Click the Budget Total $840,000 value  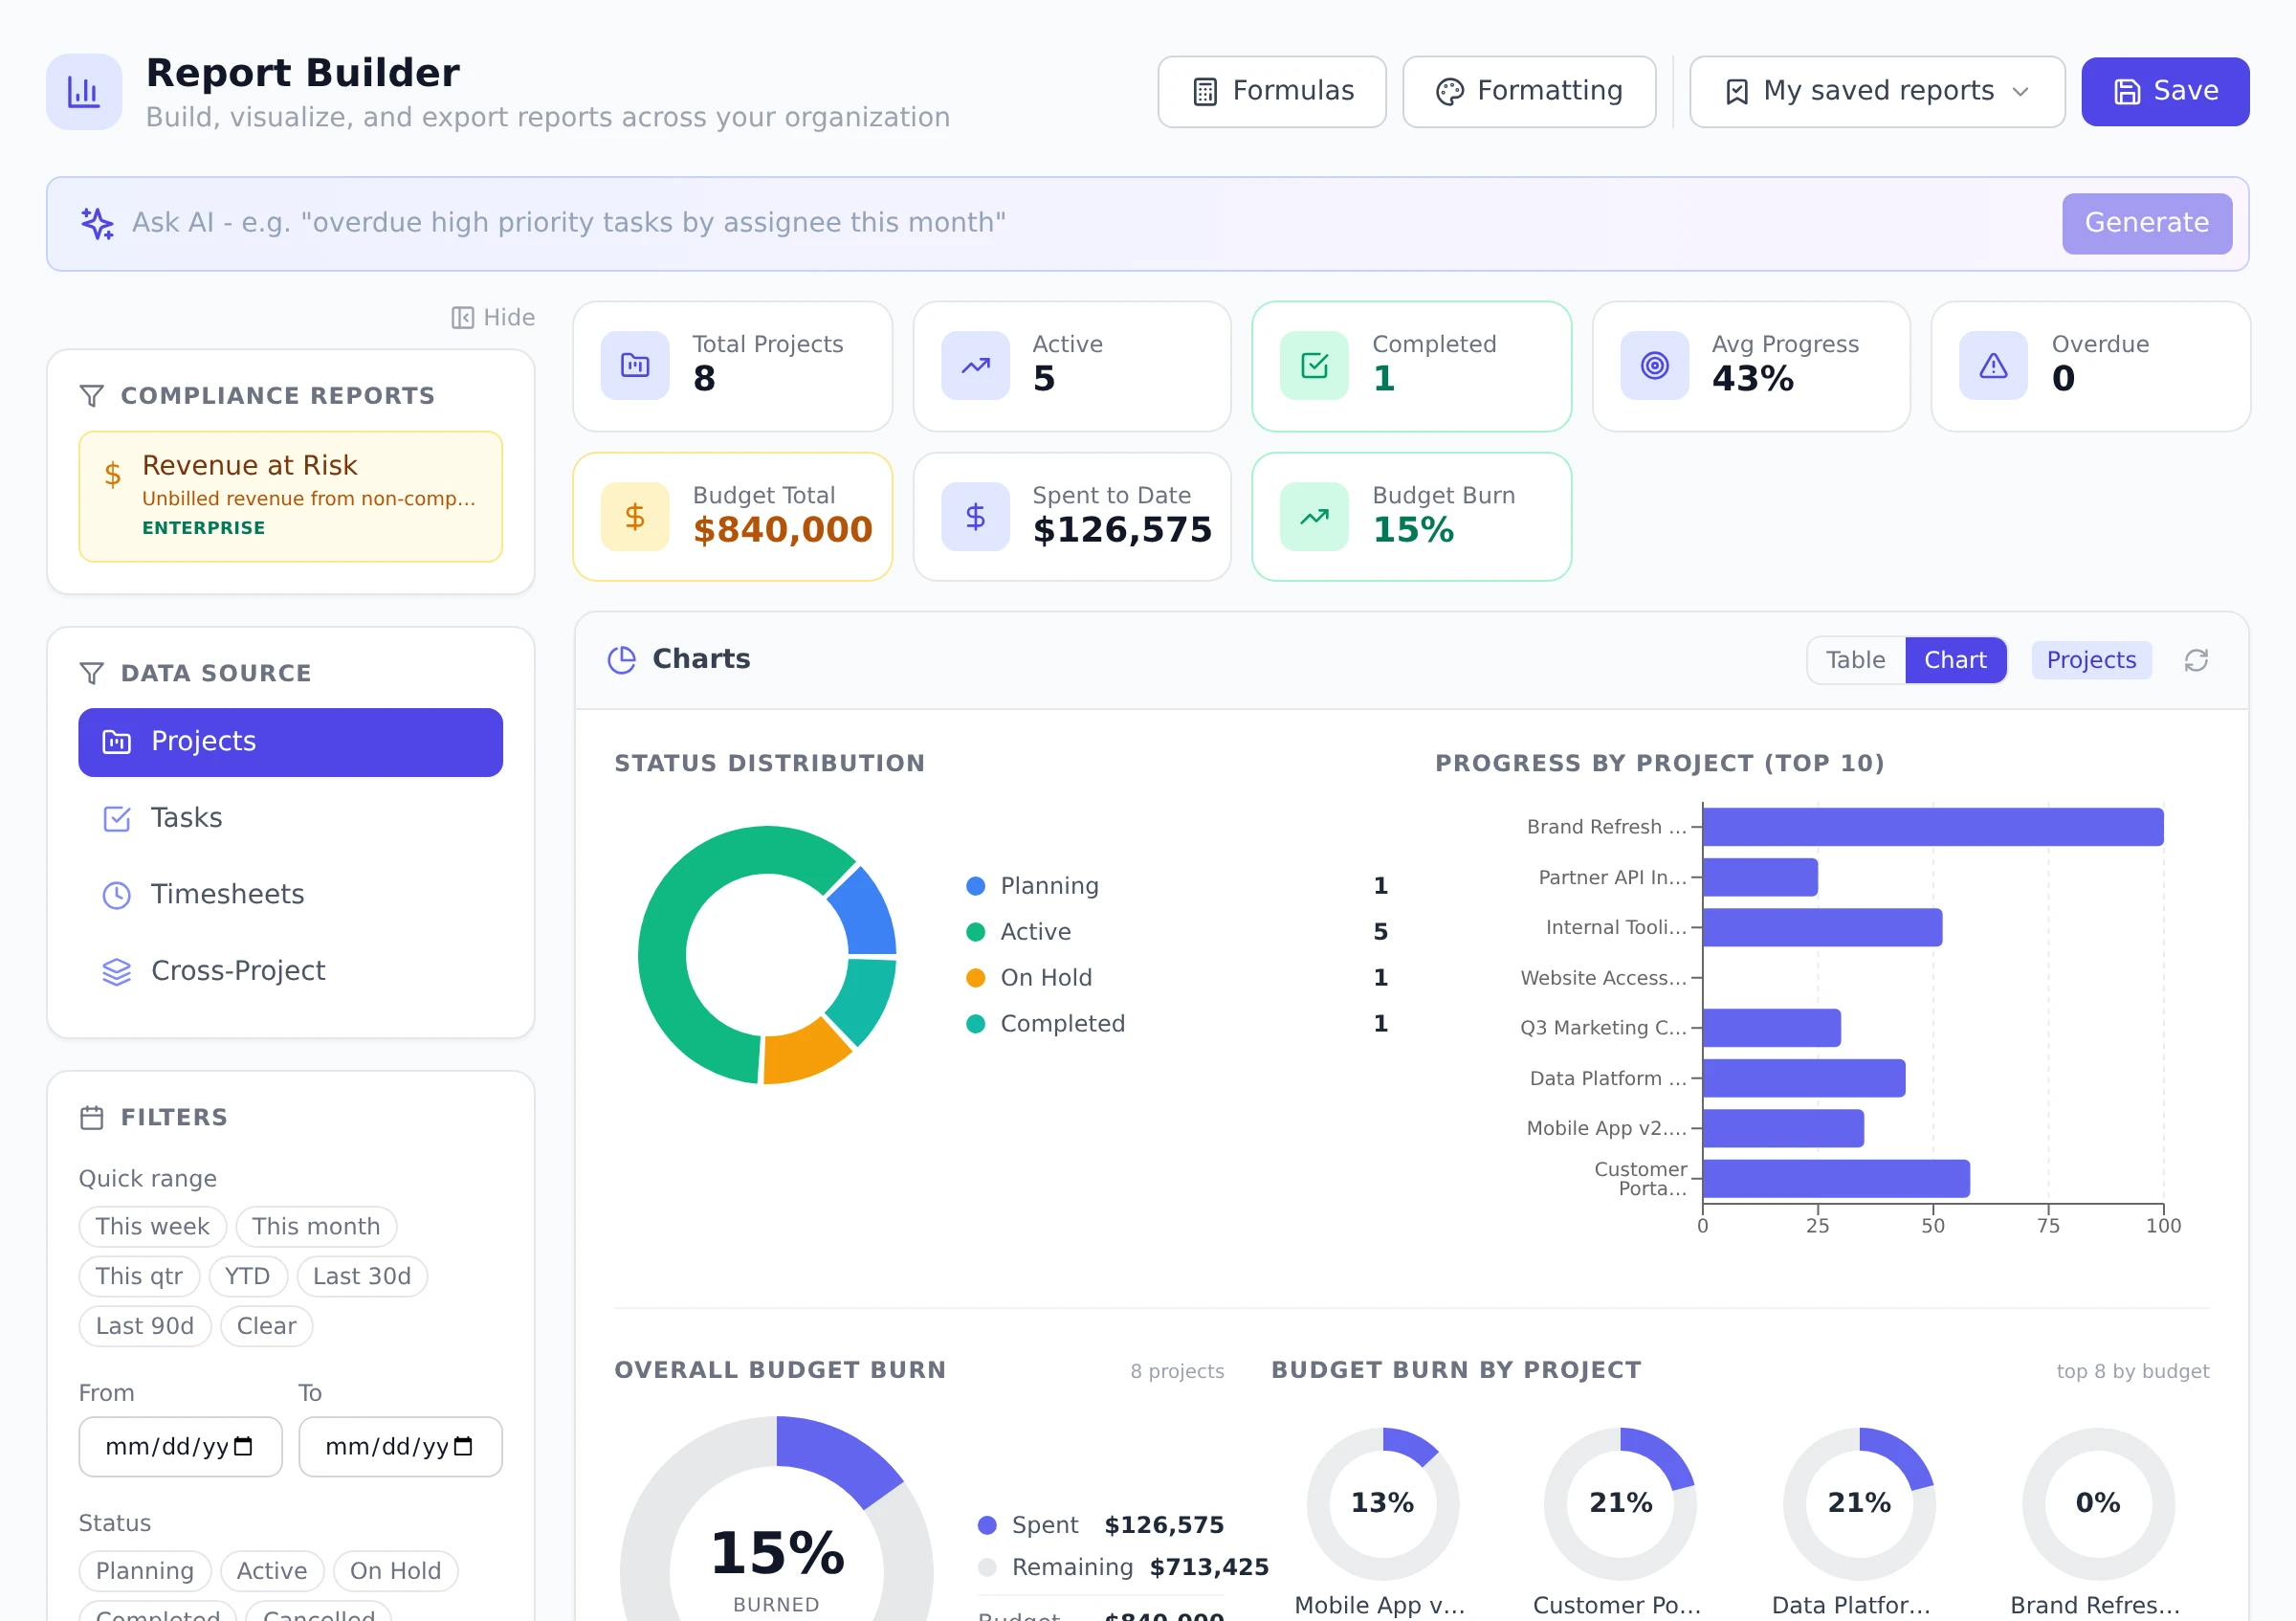(x=783, y=531)
